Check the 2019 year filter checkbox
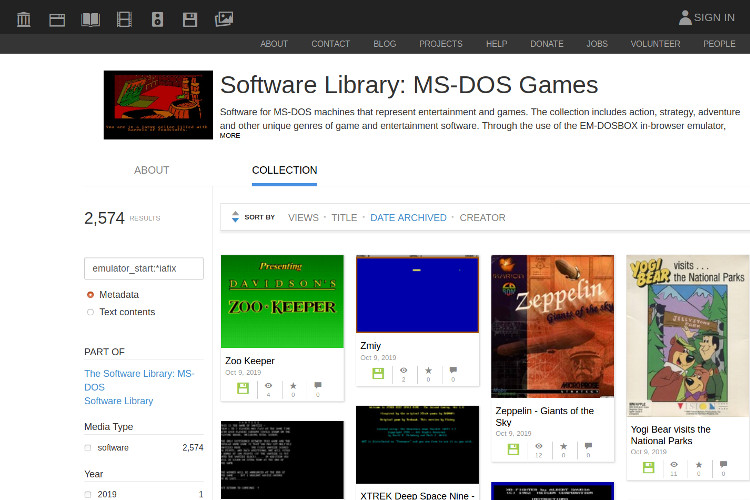750x500 pixels. 88,494
